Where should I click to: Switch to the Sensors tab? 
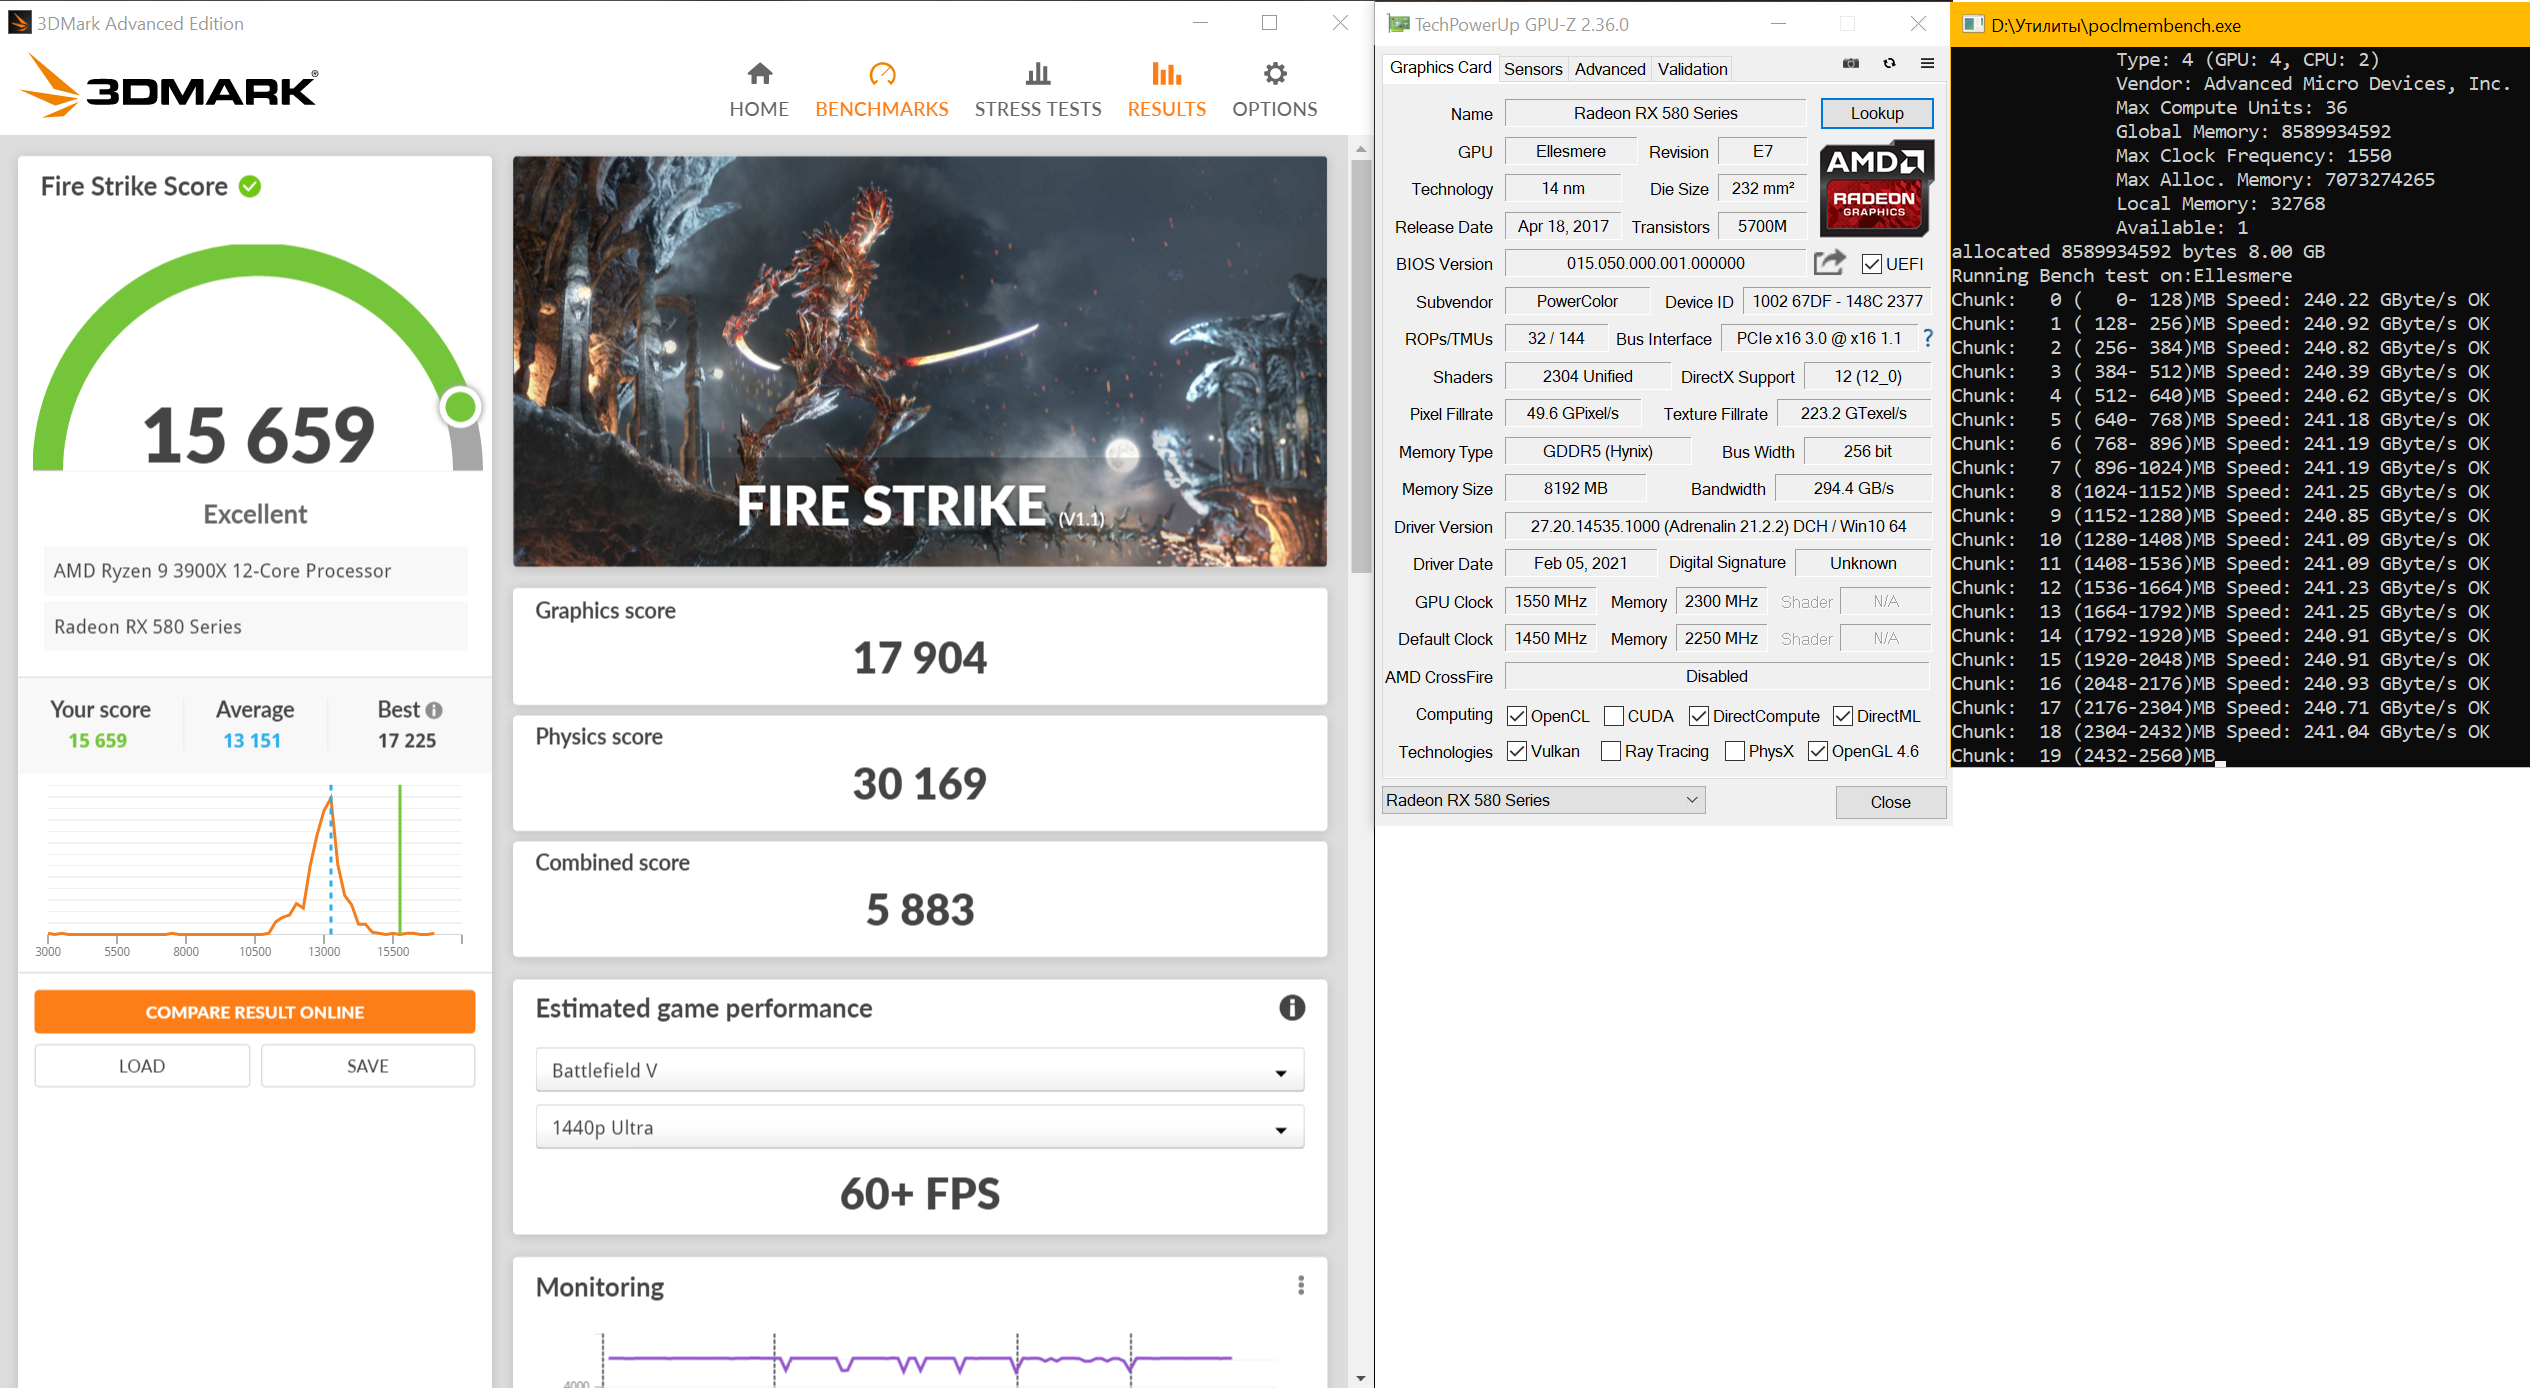tap(1532, 69)
